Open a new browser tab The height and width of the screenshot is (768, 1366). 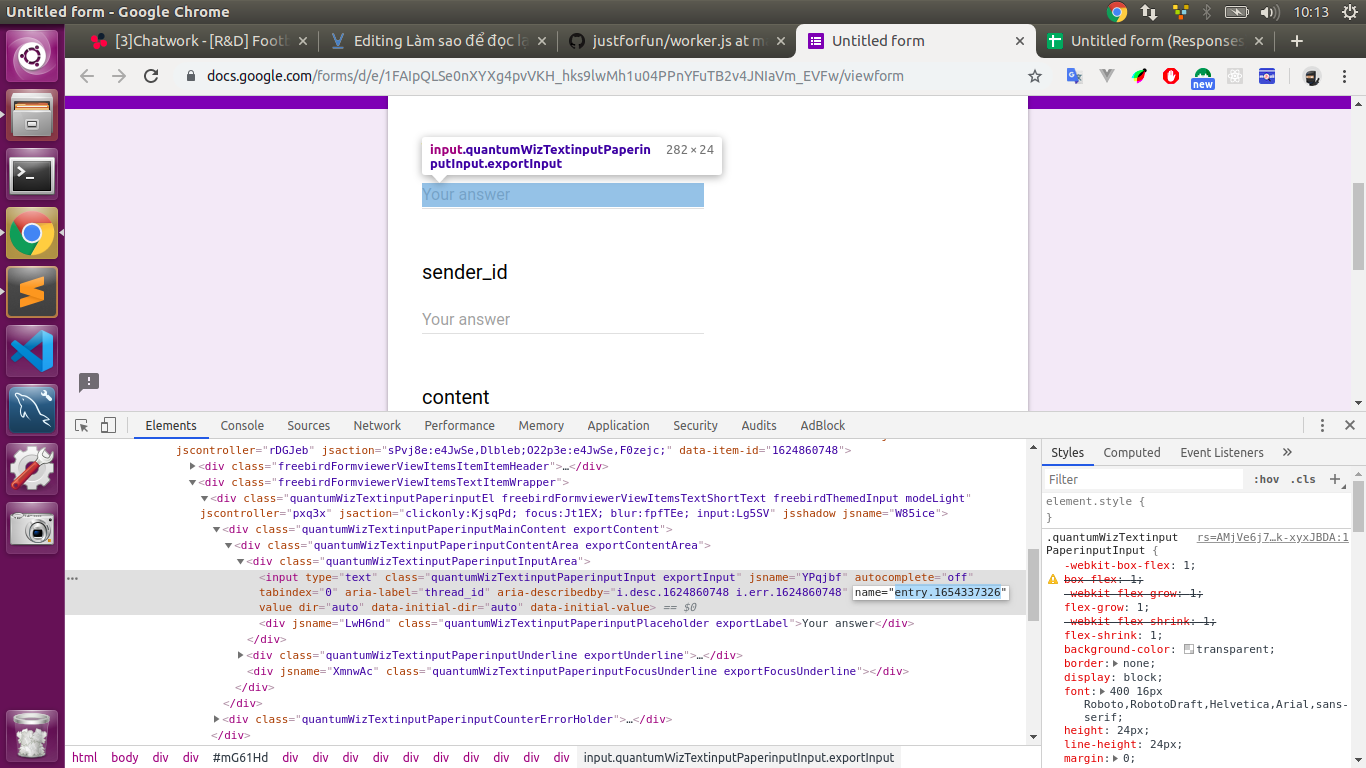click(1297, 41)
